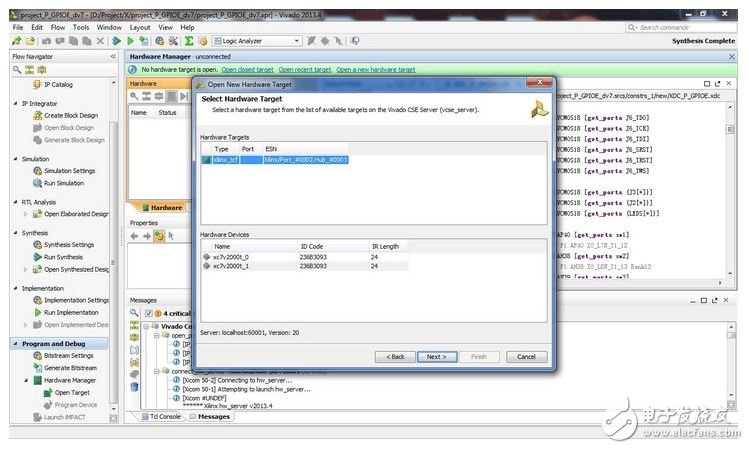Open Synthesis Settings gear icon
This screenshot has height=449, width=749.
[37, 245]
